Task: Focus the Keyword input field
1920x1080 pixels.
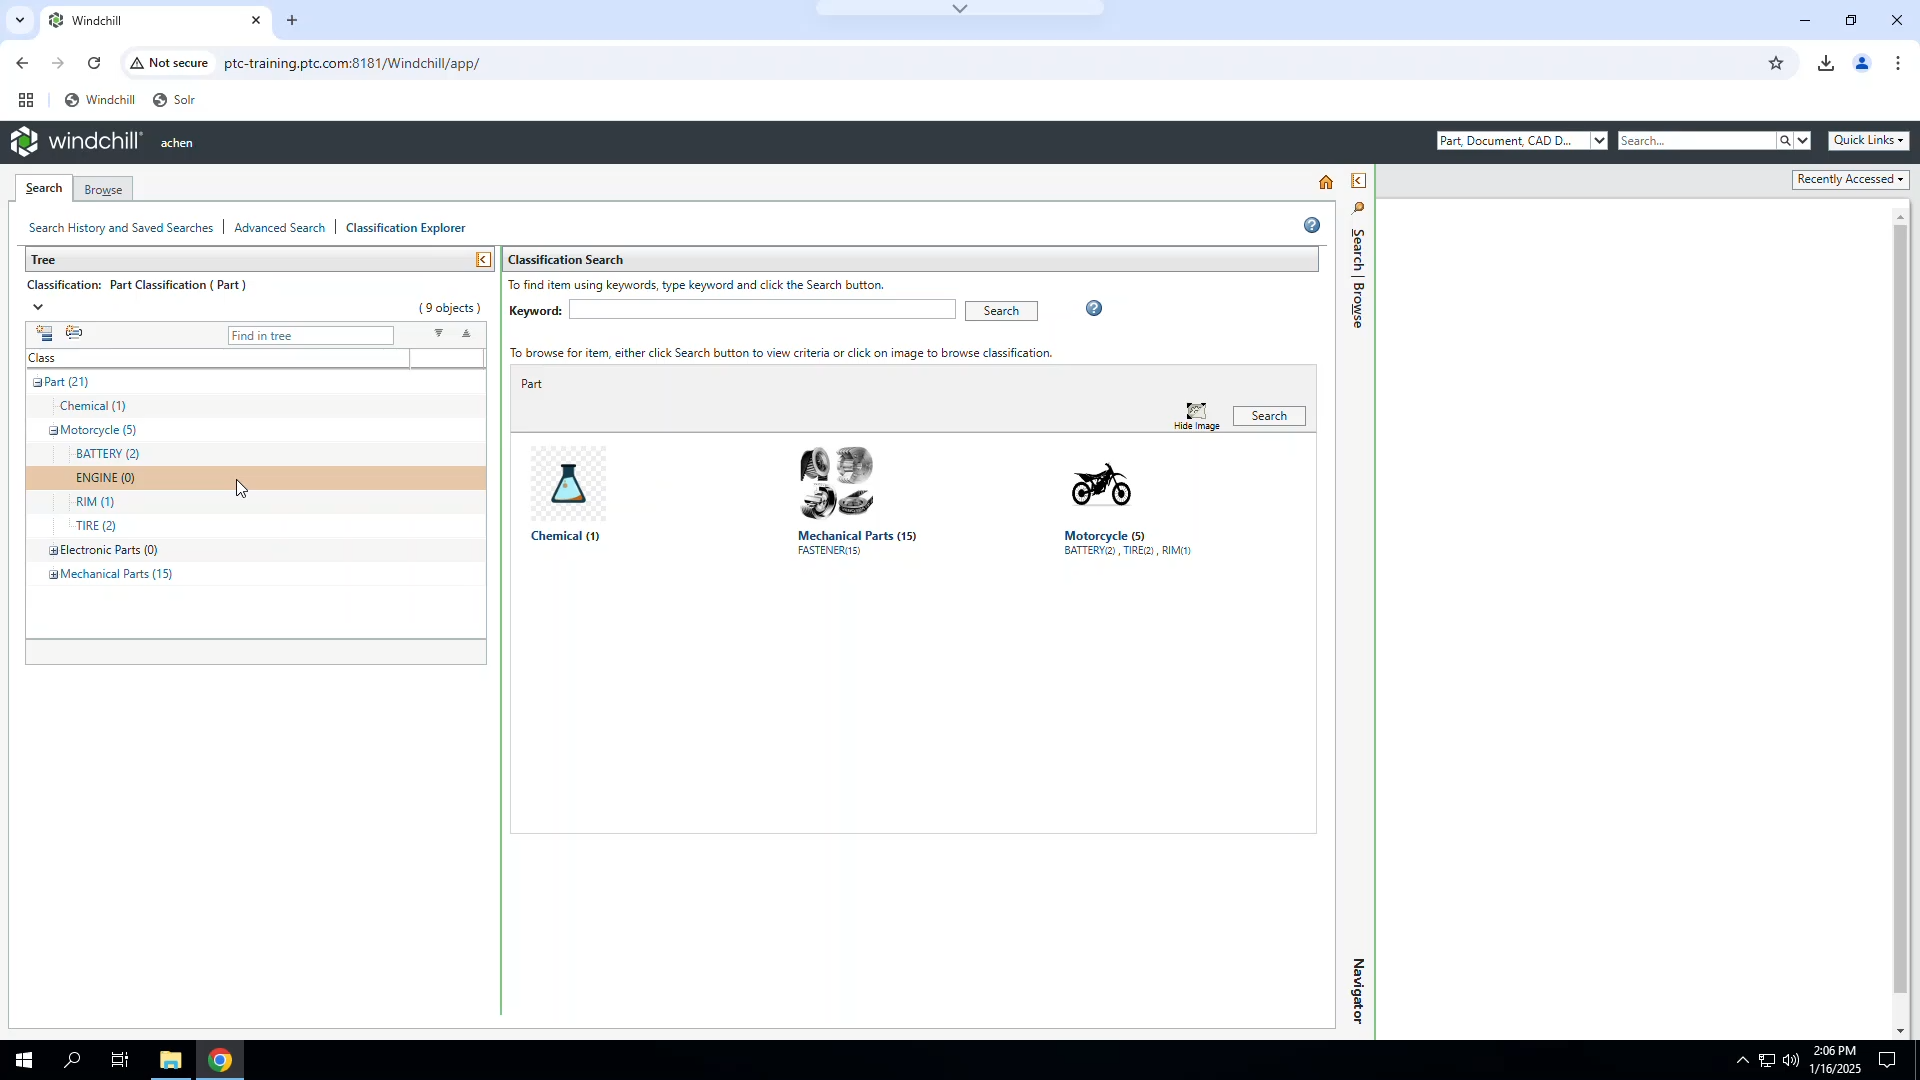Action: click(x=762, y=310)
